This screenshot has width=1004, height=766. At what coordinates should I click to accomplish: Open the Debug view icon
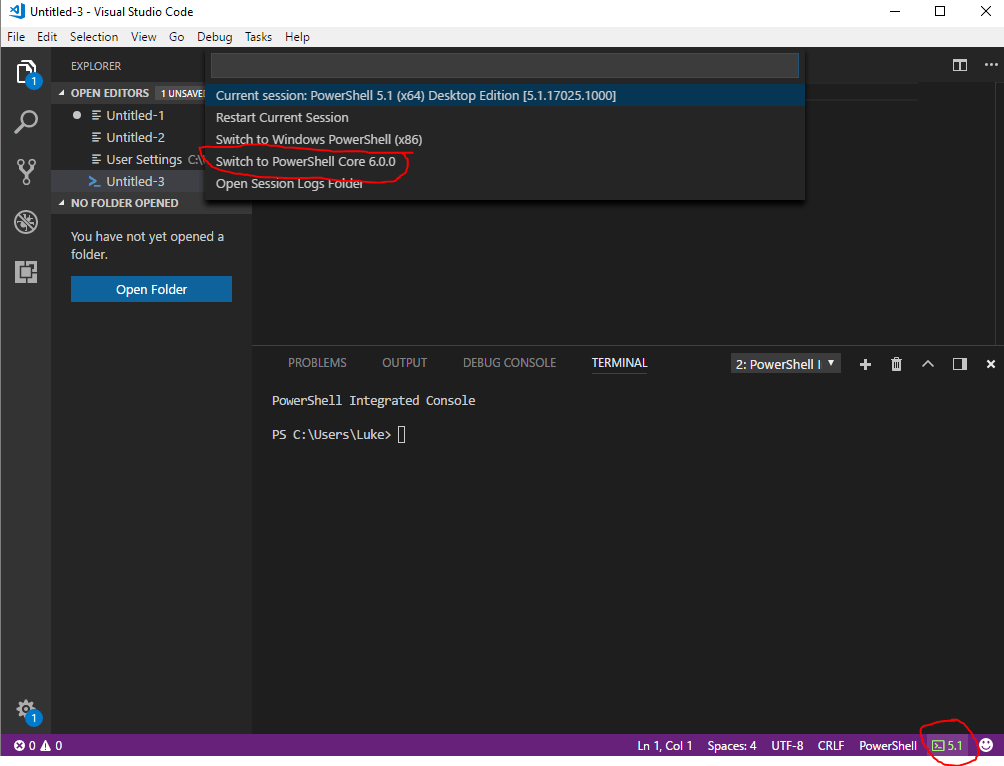26,222
